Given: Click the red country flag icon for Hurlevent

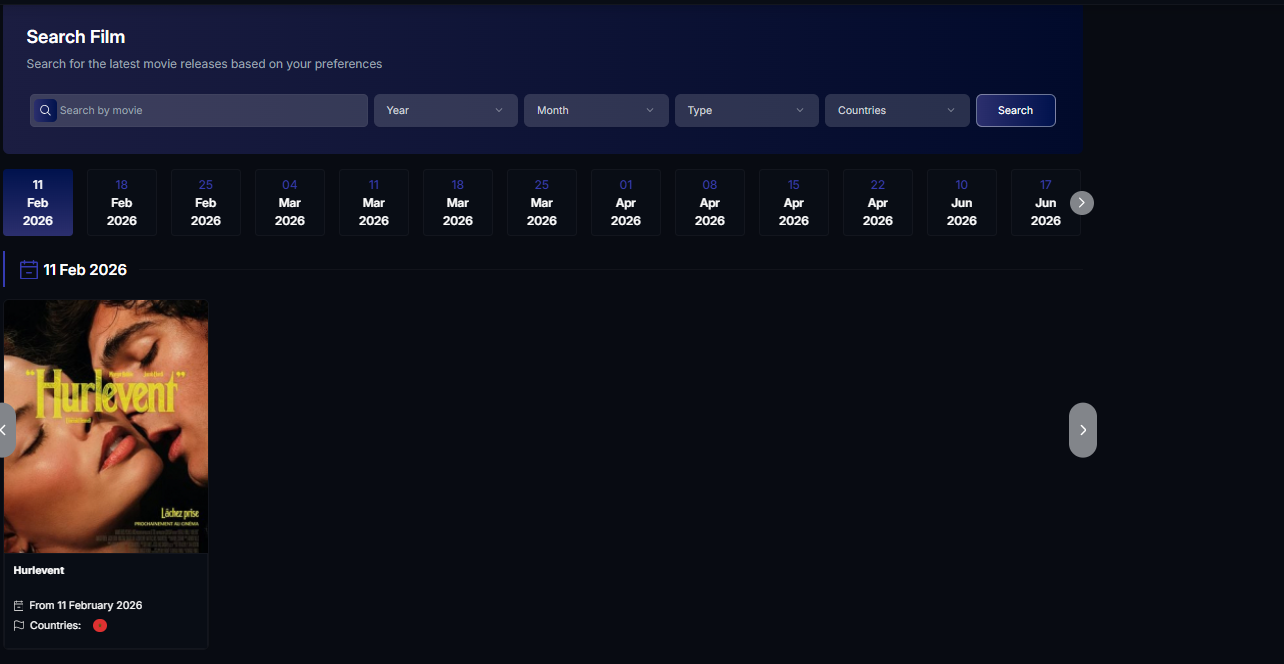Looking at the screenshot, I should (x=100, y=626).
